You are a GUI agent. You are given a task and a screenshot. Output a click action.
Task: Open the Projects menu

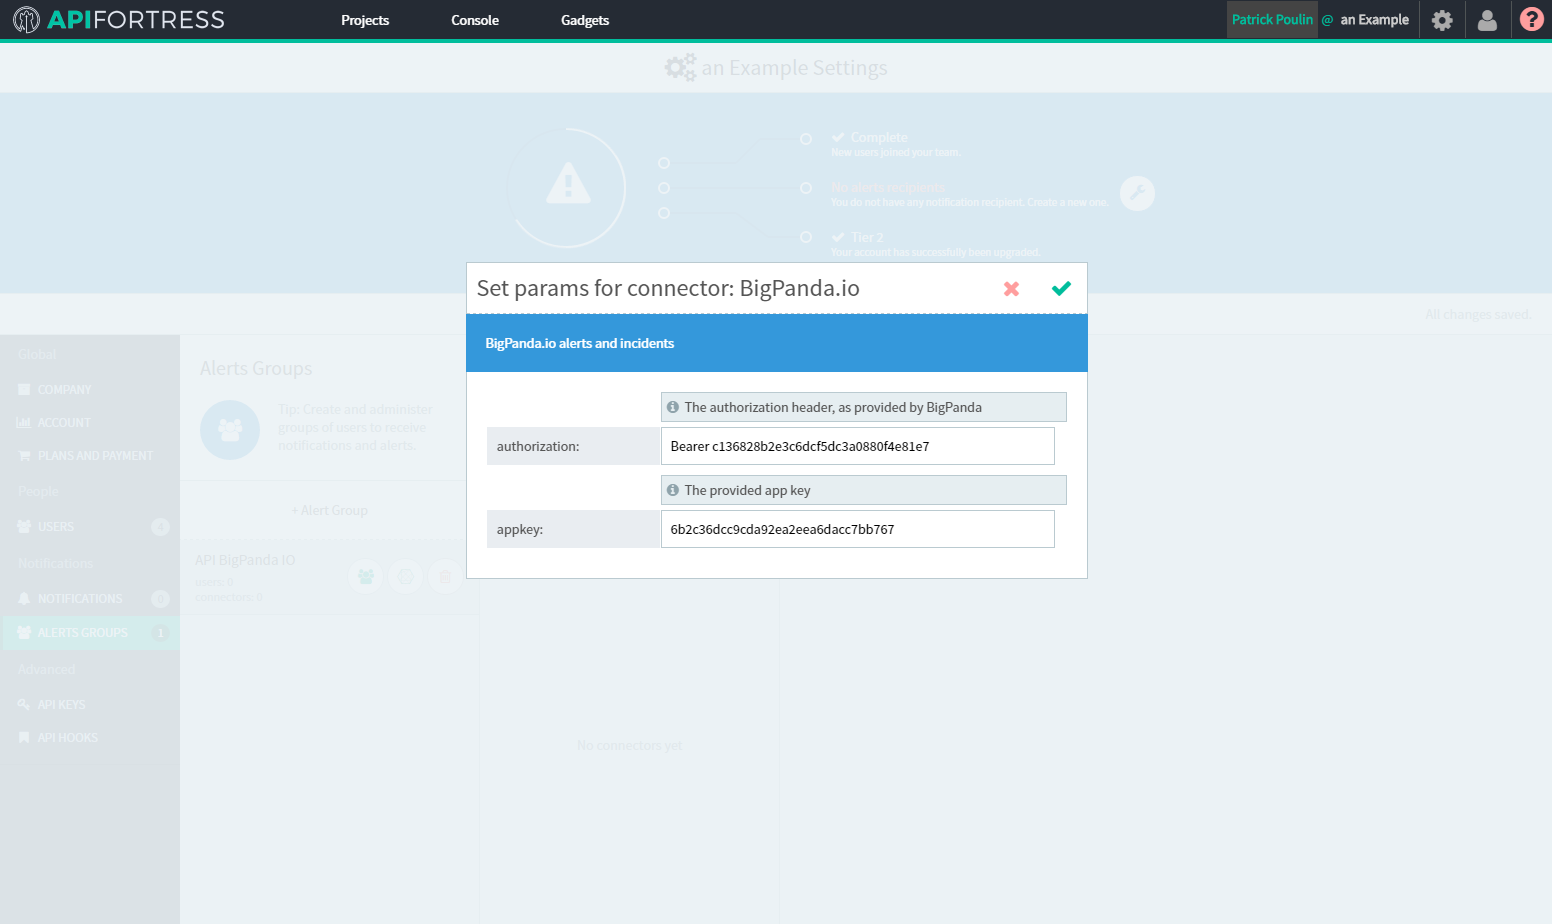click(x=365, y=20)
